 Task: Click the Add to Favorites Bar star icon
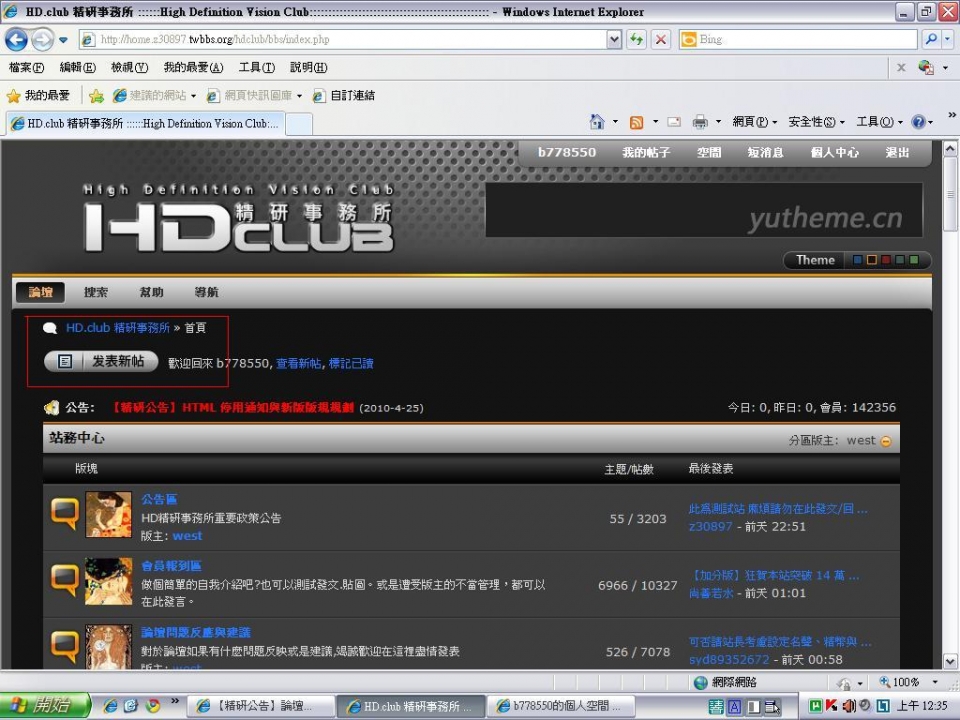point(96,96)
